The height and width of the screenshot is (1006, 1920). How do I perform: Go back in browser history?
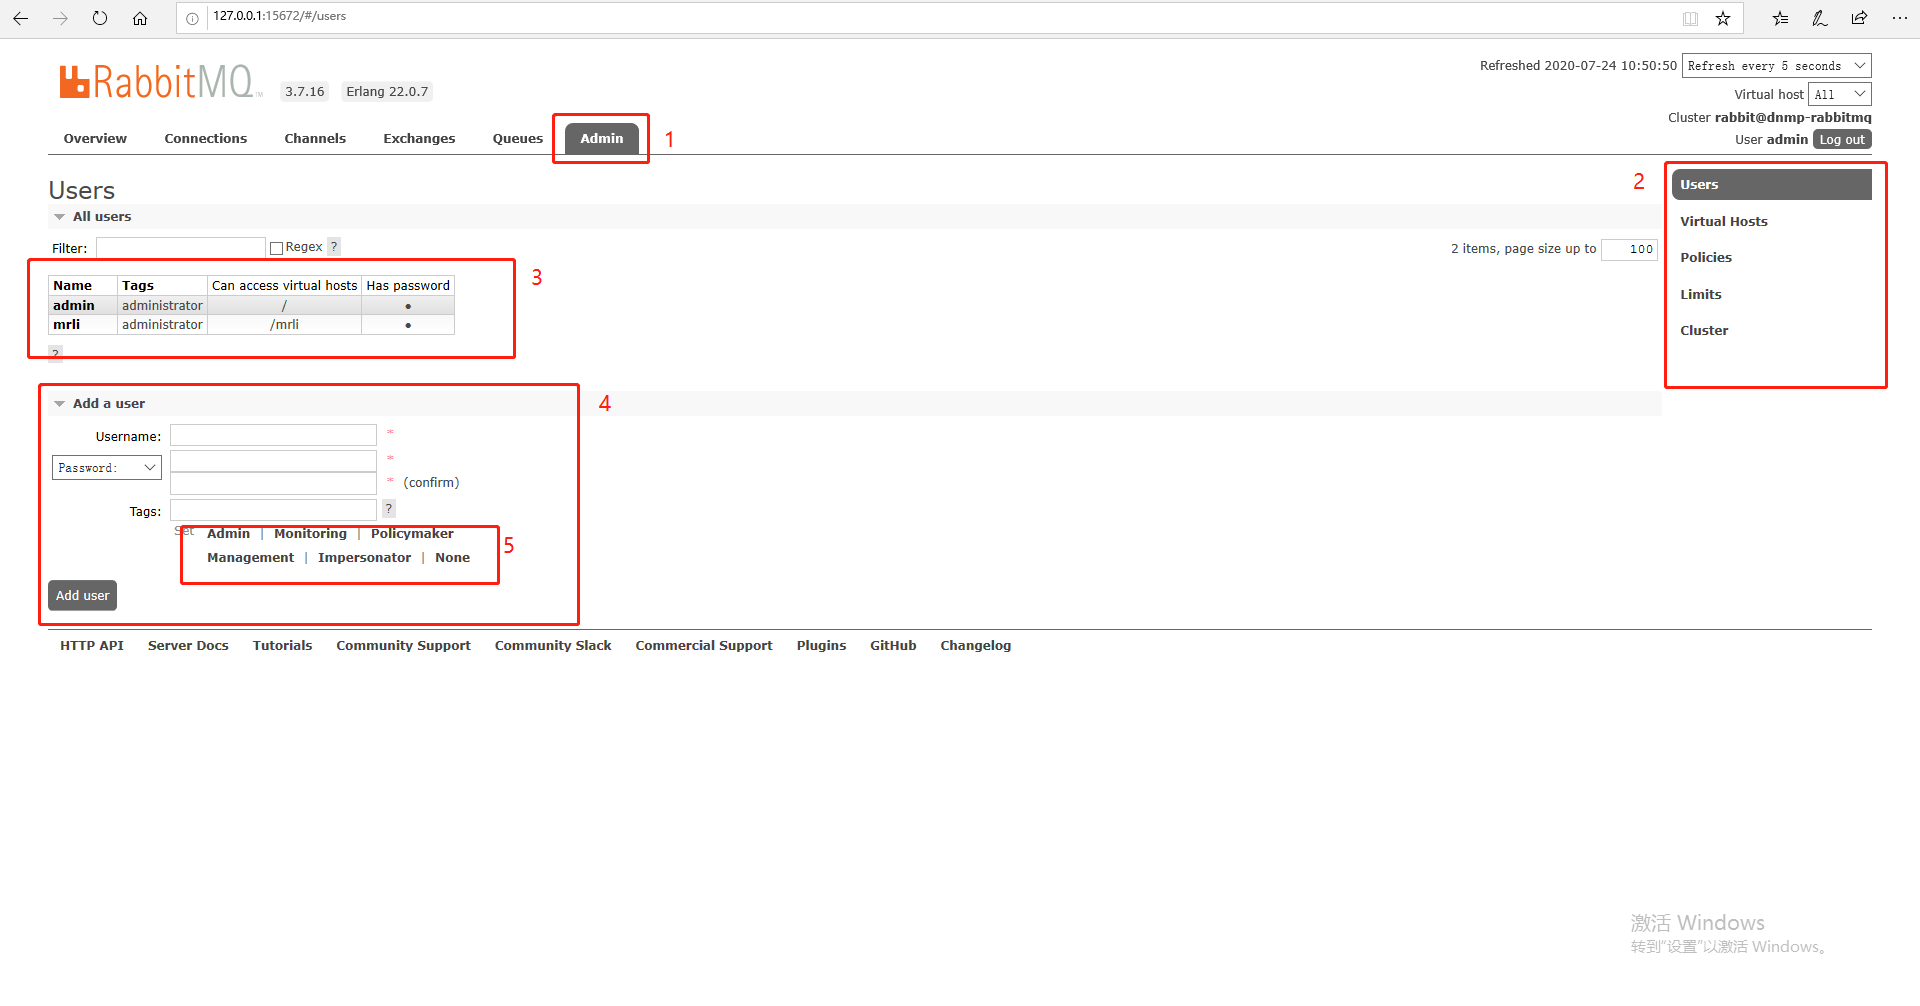coord(20,18)
